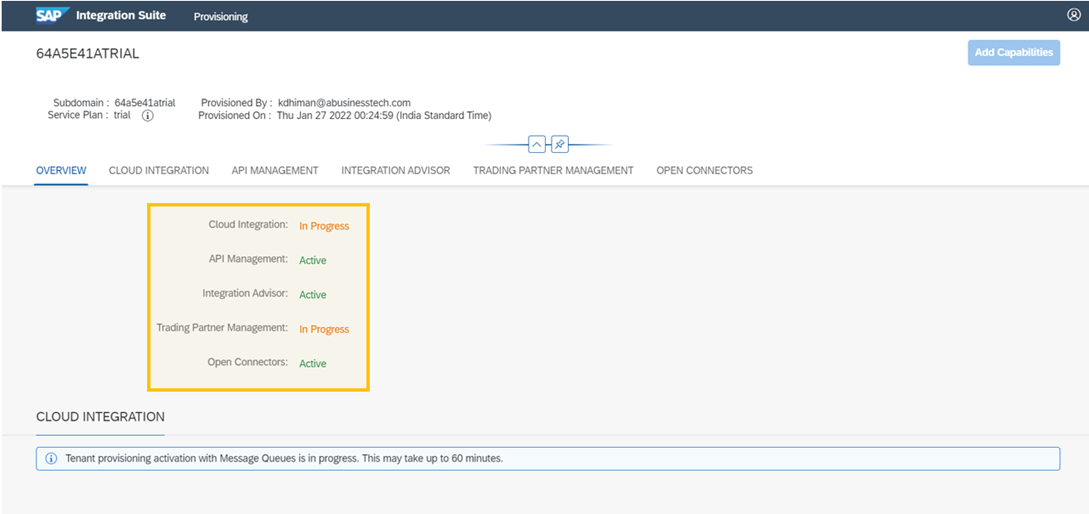Switch to the API Management tab
Image resolution: width=1089 pixels, height=514 pixels.
[275, 170]
